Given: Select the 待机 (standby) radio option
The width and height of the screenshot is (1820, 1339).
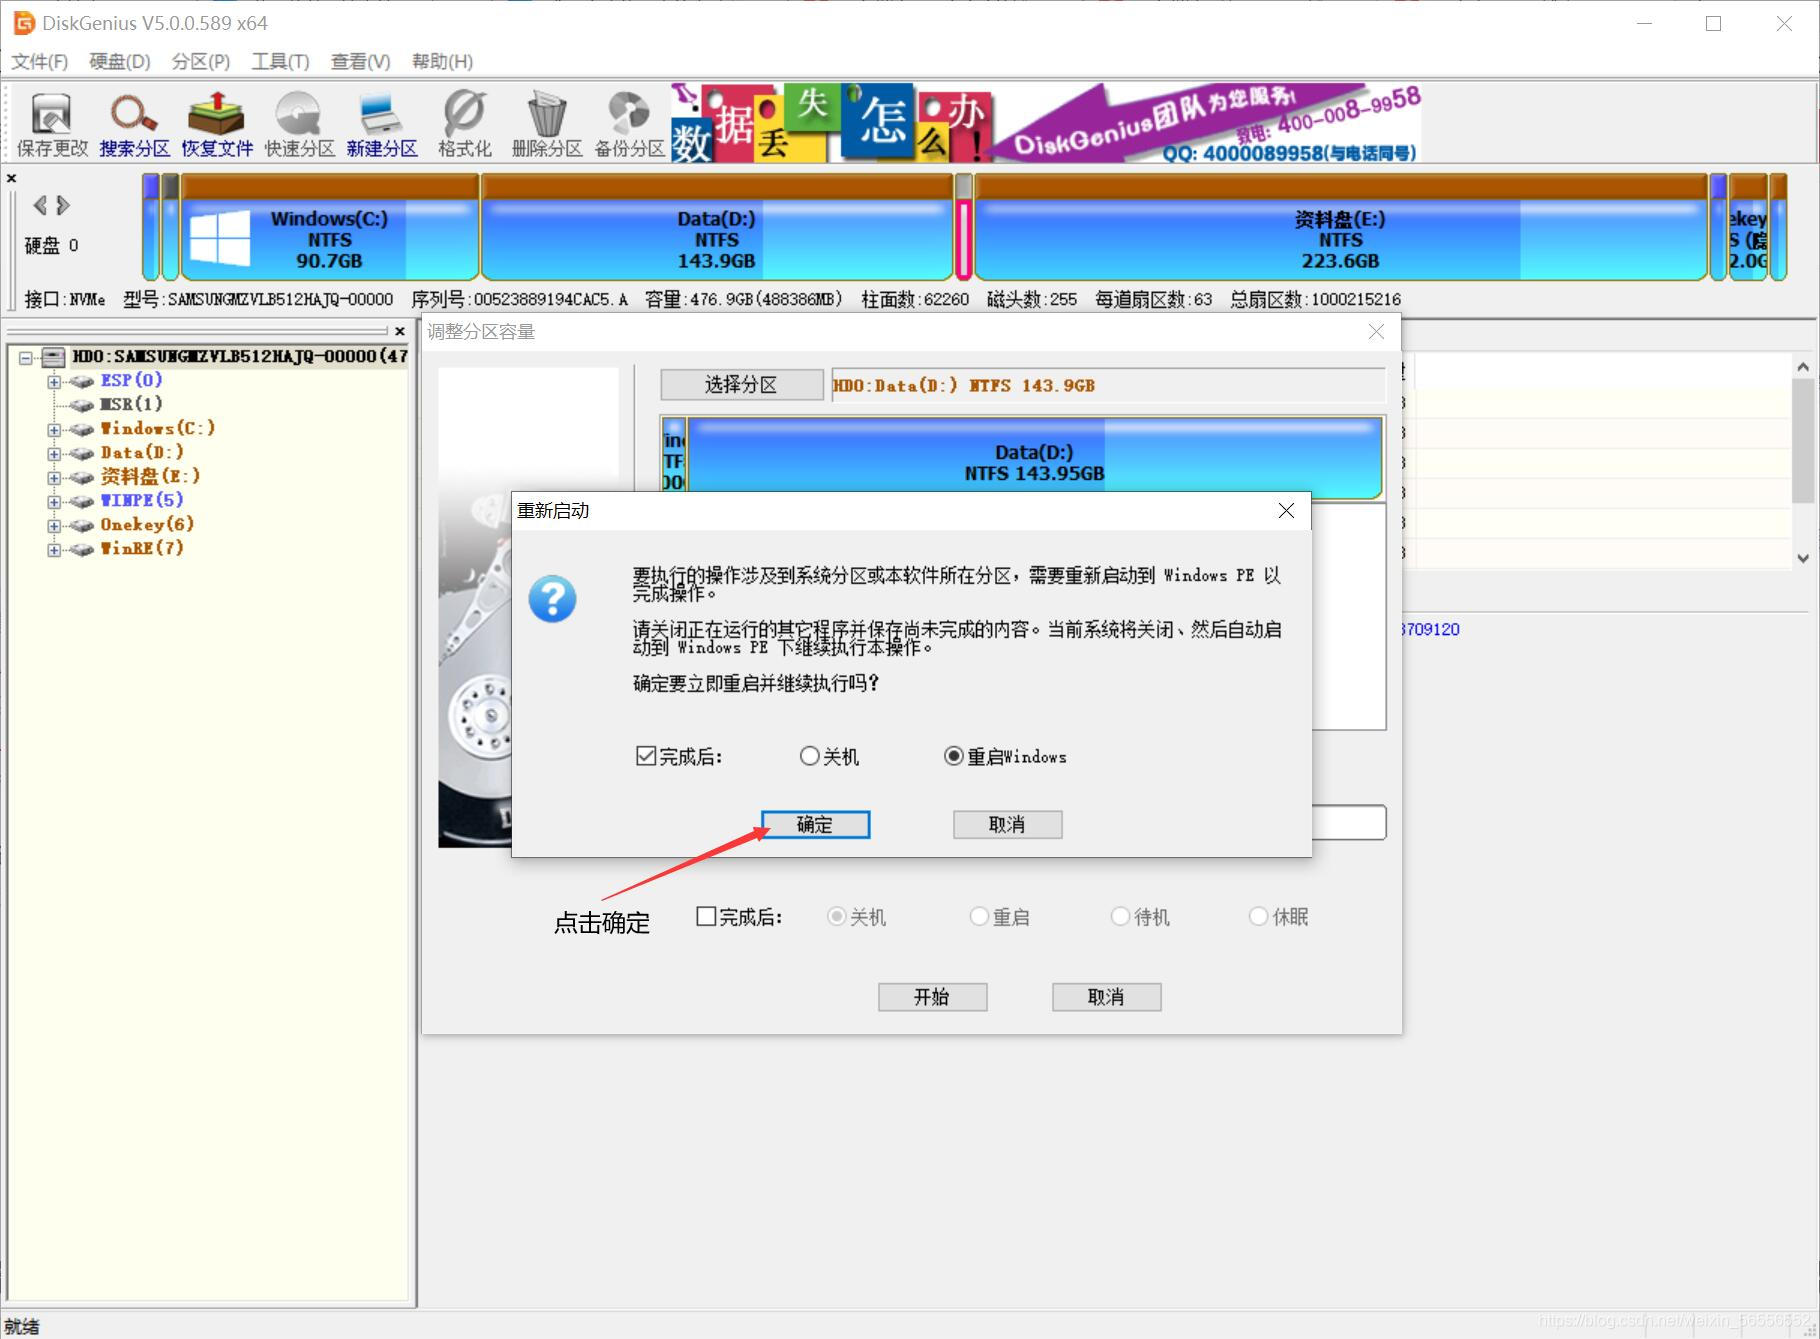Looking at the screenshot, I should click(x=1120, y=916).
